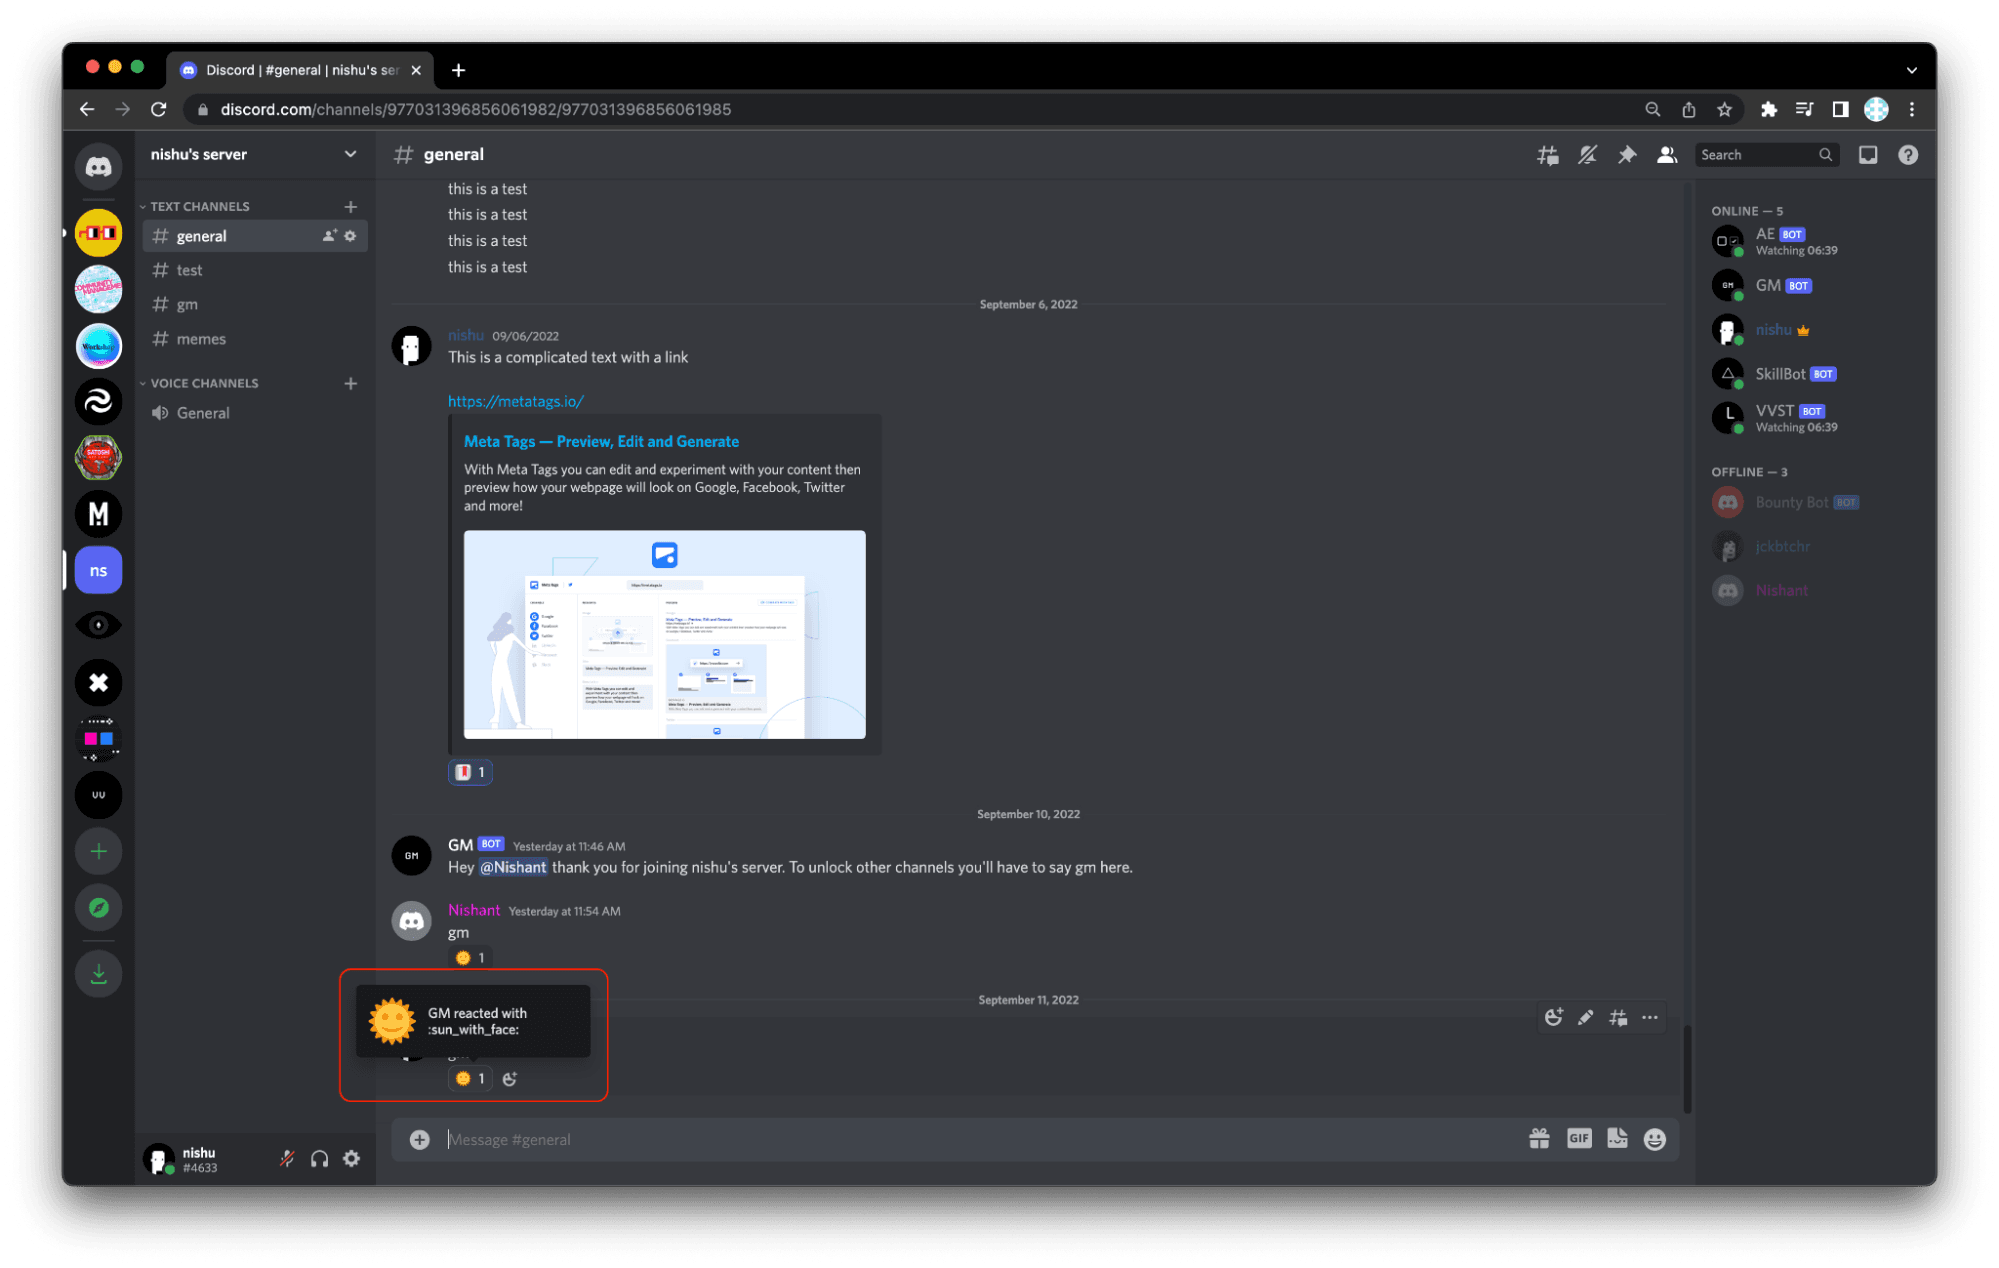Open pinned messages icon

(1627, 155)
